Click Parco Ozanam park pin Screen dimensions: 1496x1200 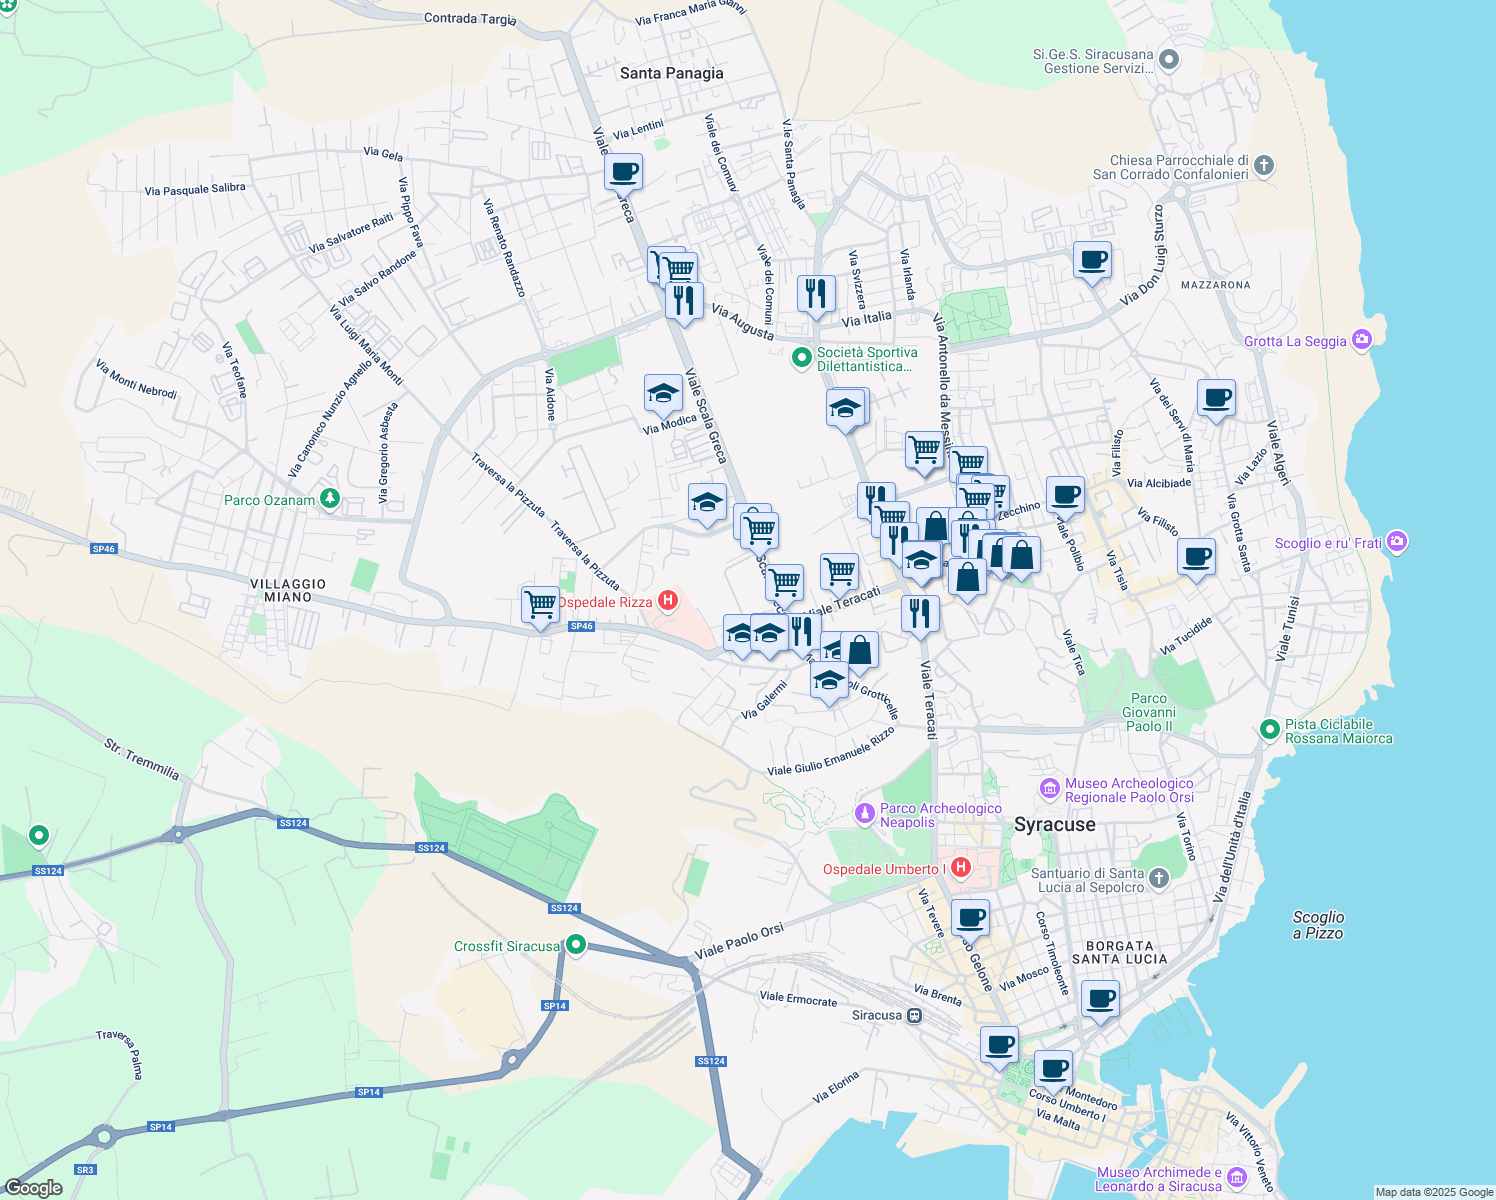330,499
